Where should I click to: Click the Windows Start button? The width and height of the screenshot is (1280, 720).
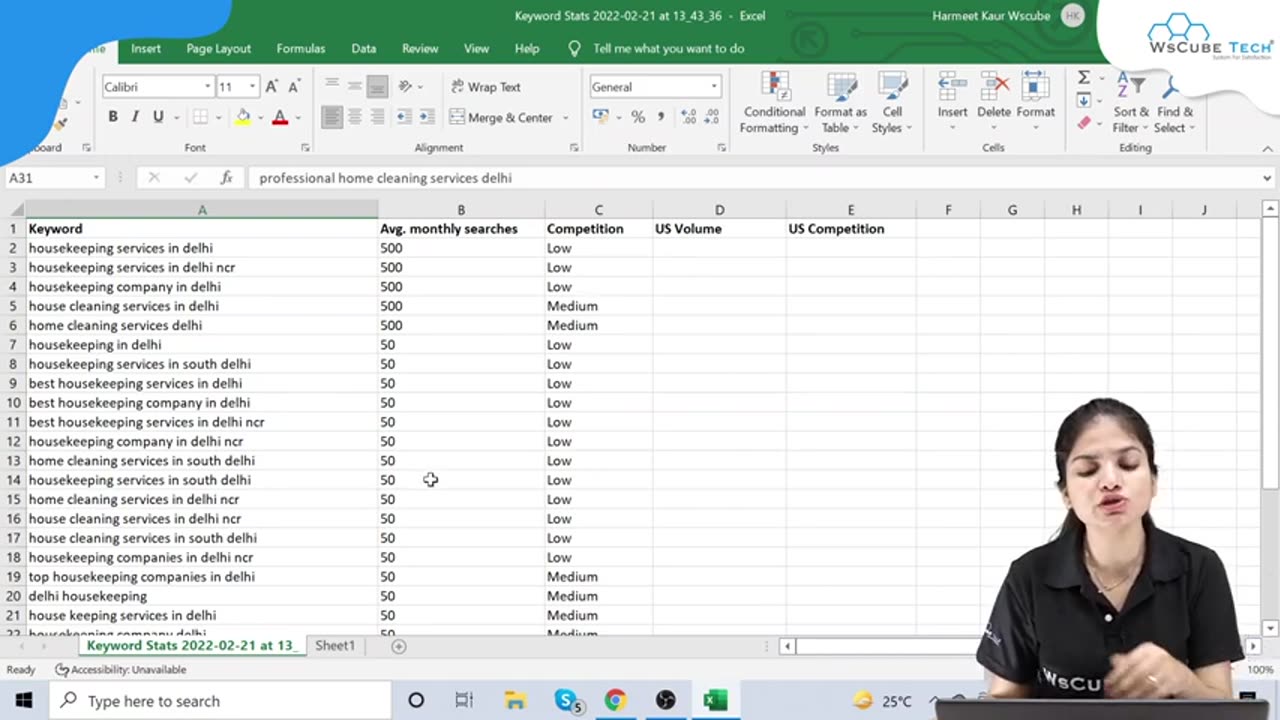pos(24,700)
